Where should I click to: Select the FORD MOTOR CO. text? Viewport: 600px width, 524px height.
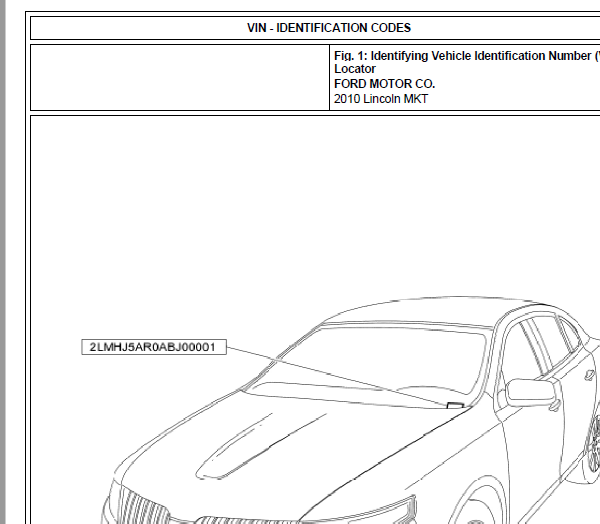click(385, 84)
